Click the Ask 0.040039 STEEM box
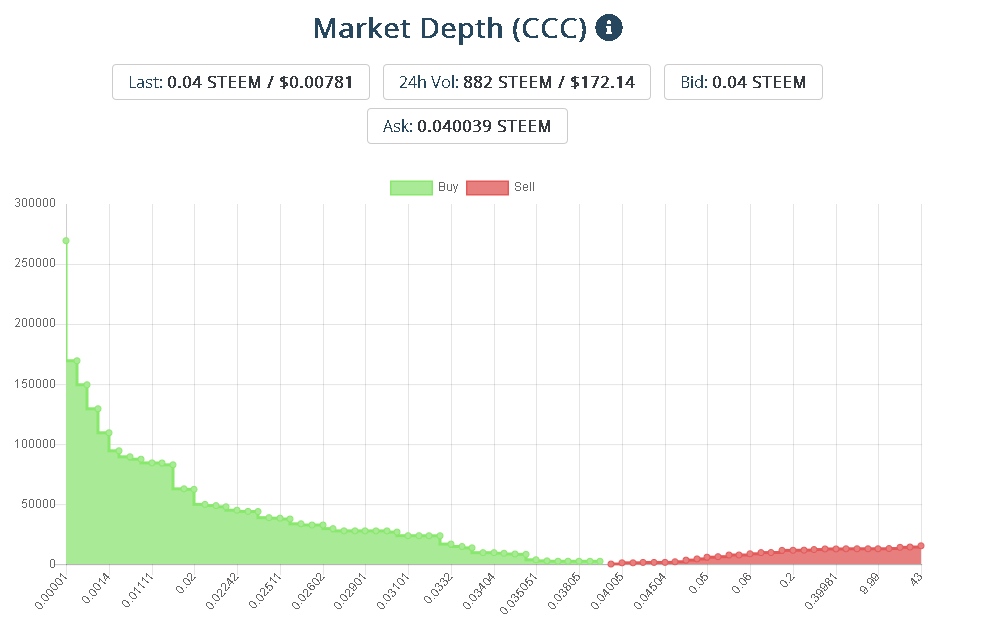 (x=467, y=126)
